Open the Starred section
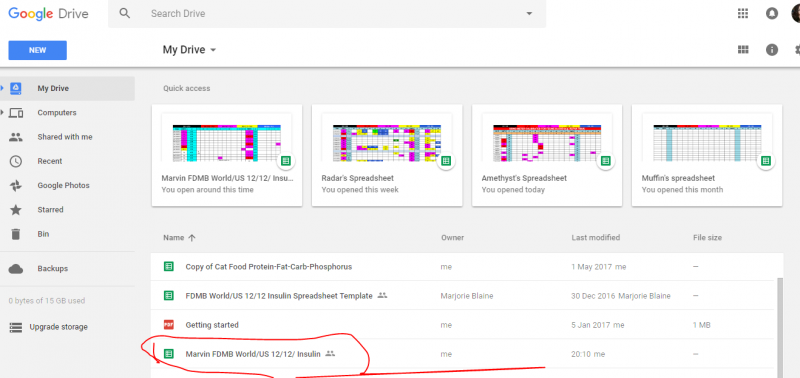 [x=50, y=210]
